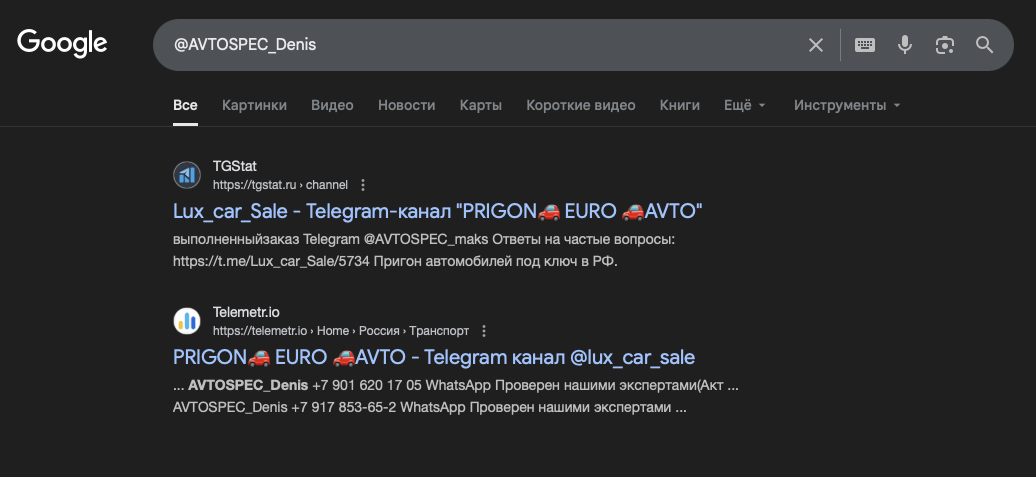This screenshot has height=477, width=1036.
Task: Switch to Книги tab
Action: [679, 105]
